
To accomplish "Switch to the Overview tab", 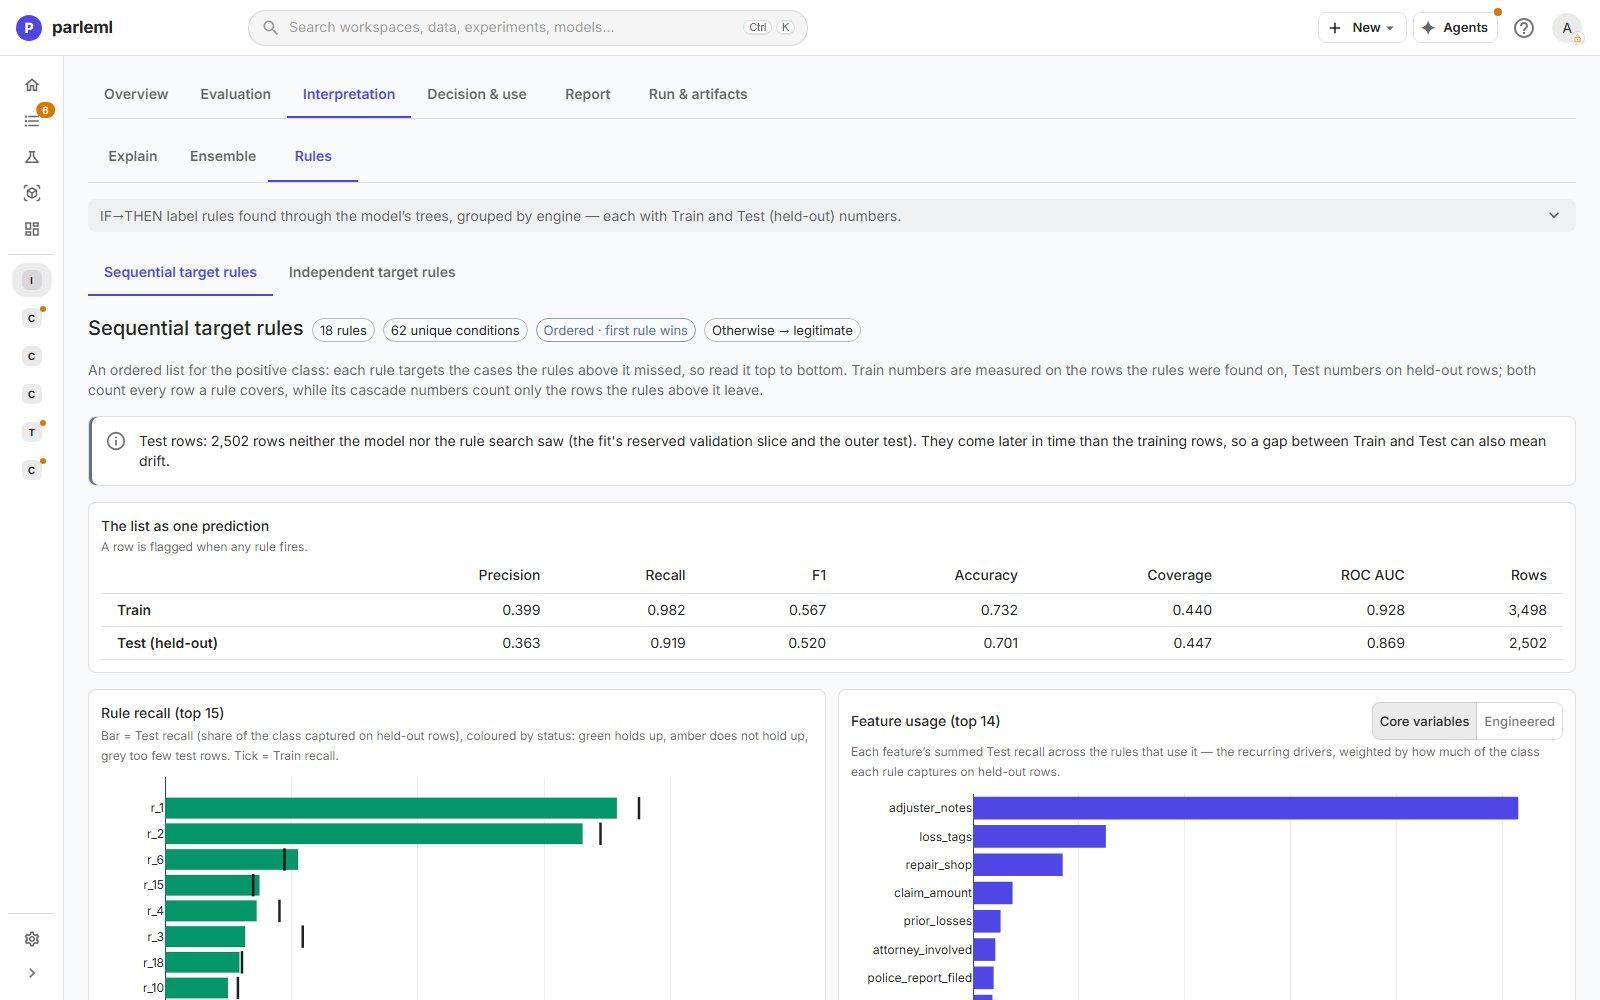I will pyautogui.click(x=136, y=94).
